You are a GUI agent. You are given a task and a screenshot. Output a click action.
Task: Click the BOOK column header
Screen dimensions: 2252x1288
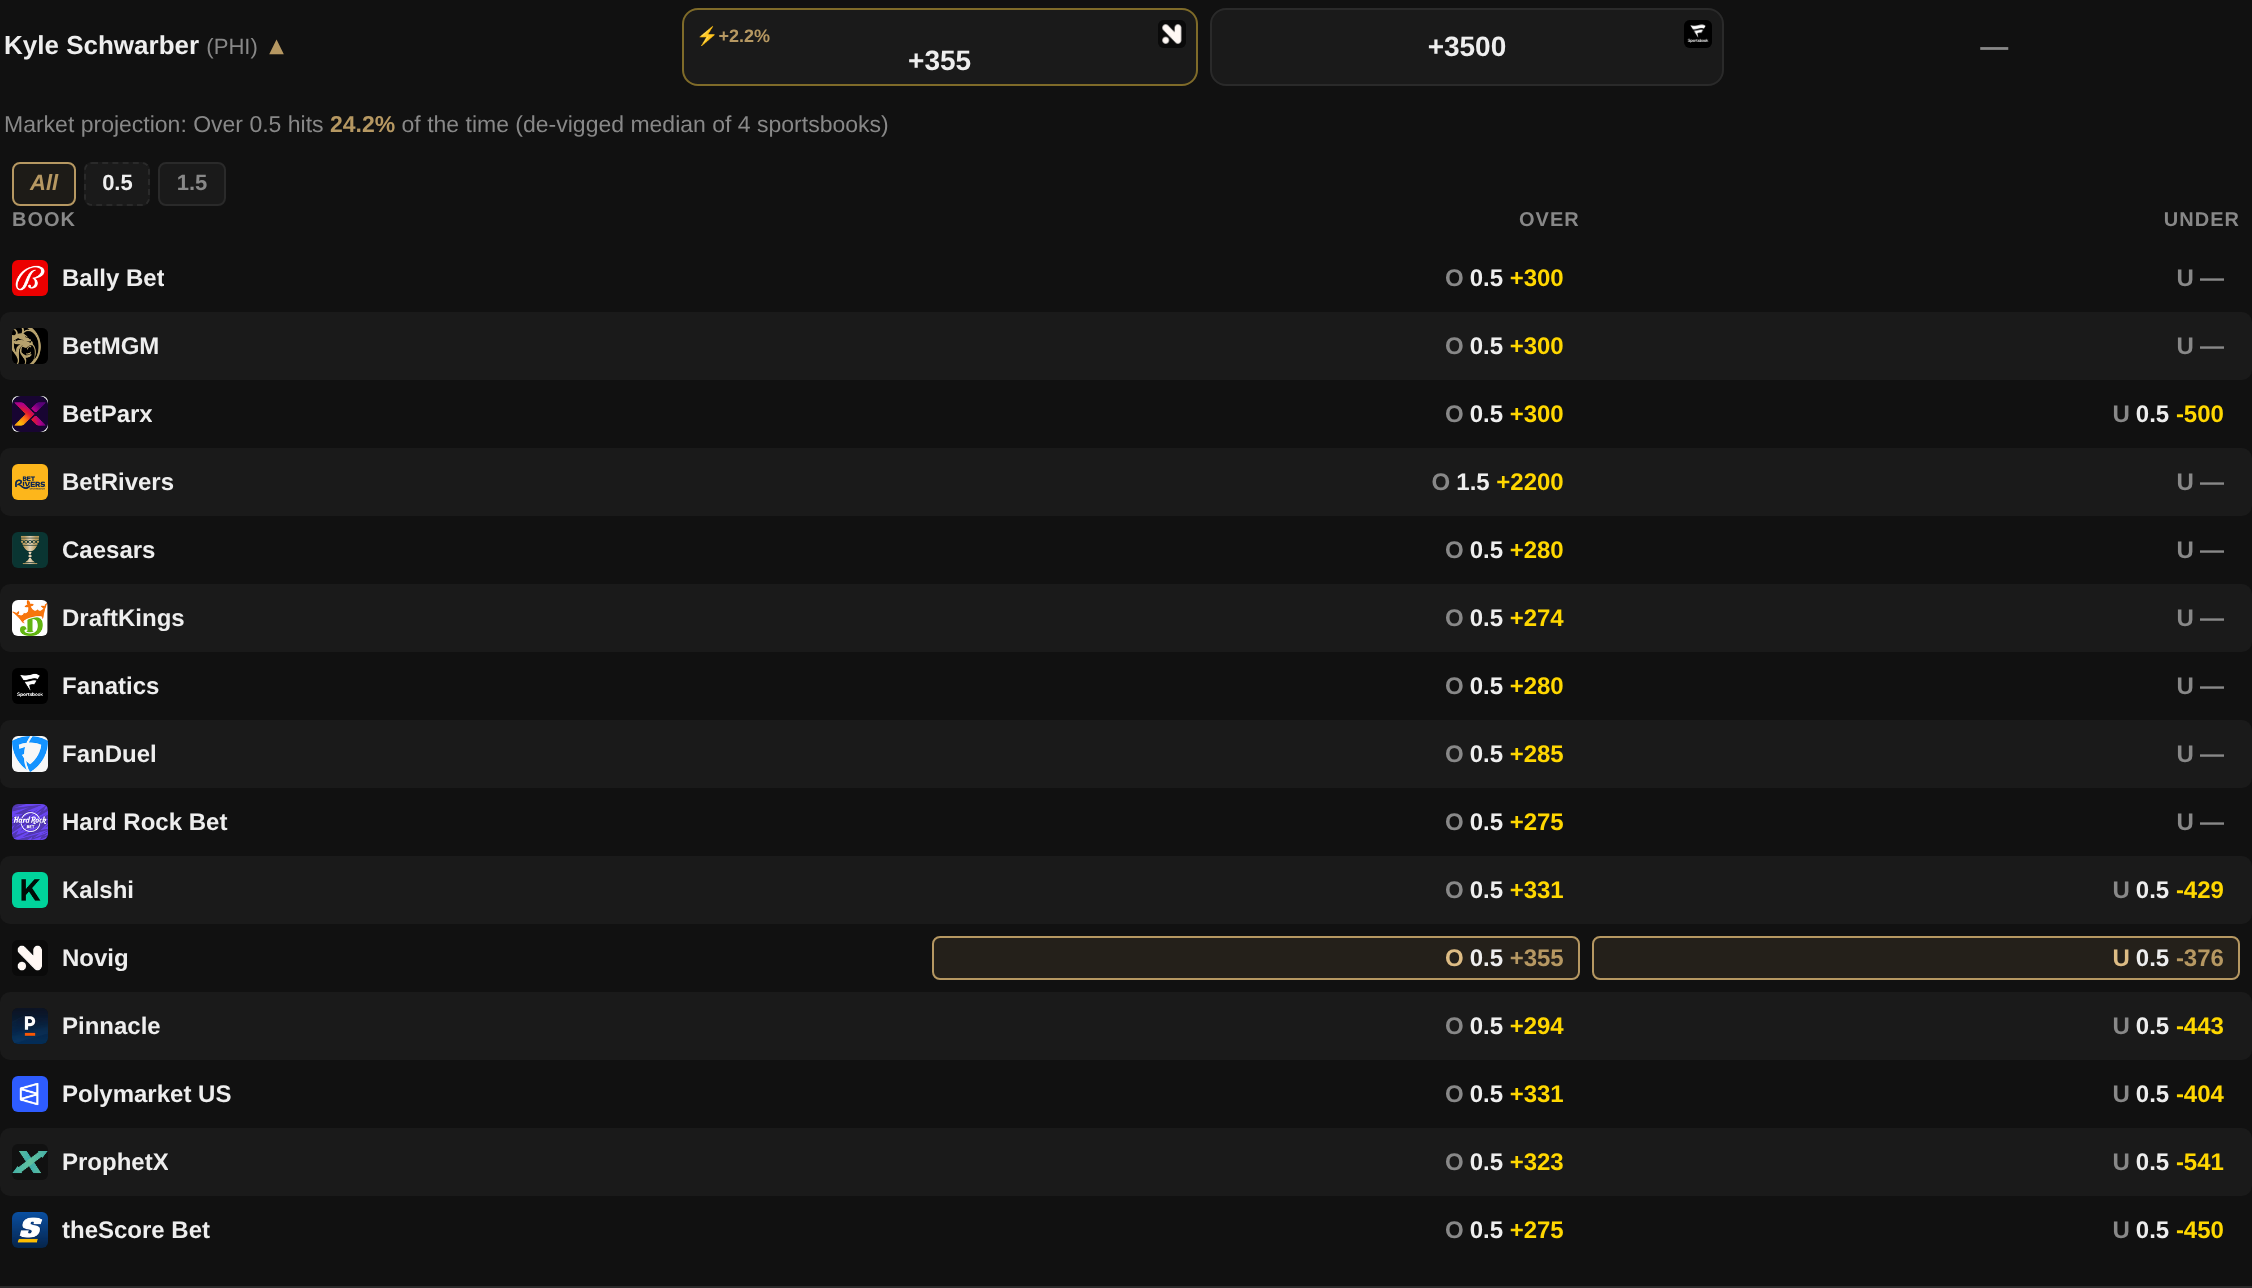pyautogui.click(x=43, y=220)
